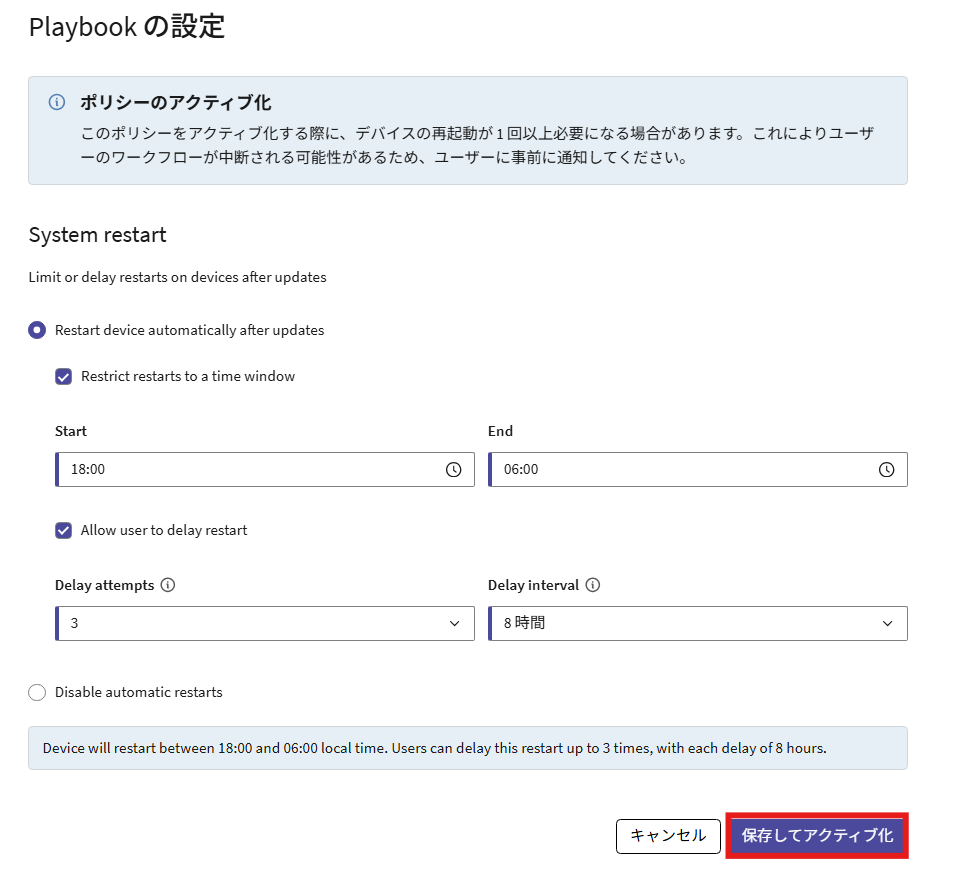Click the info icon next to Delay interval

click(x=593, y=585)
